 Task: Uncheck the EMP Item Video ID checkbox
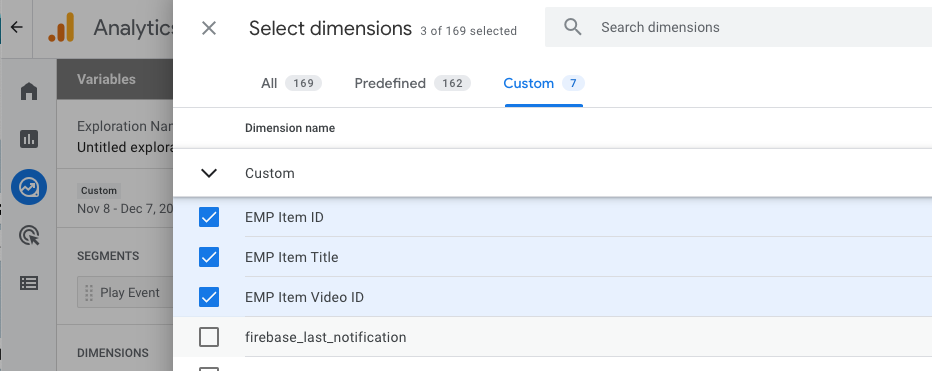click(x=209, y=297)
